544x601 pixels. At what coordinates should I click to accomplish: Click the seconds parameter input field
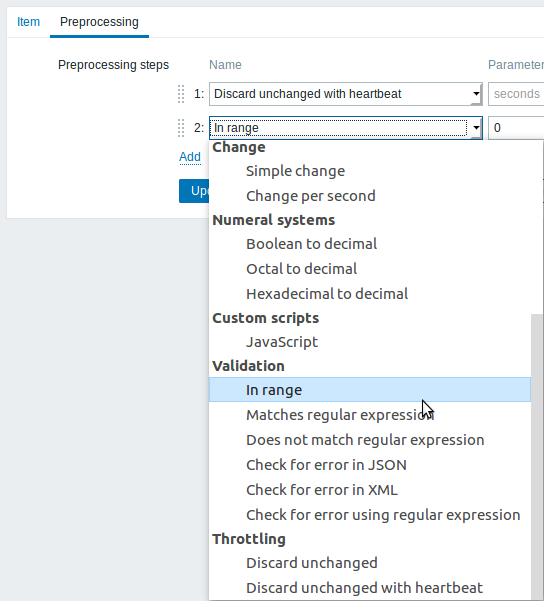coord(516,94)
